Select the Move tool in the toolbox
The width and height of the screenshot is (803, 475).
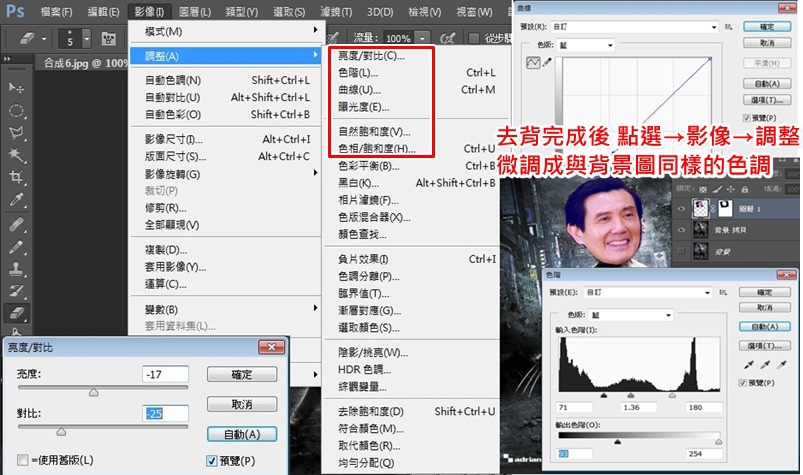click(16, 88)
